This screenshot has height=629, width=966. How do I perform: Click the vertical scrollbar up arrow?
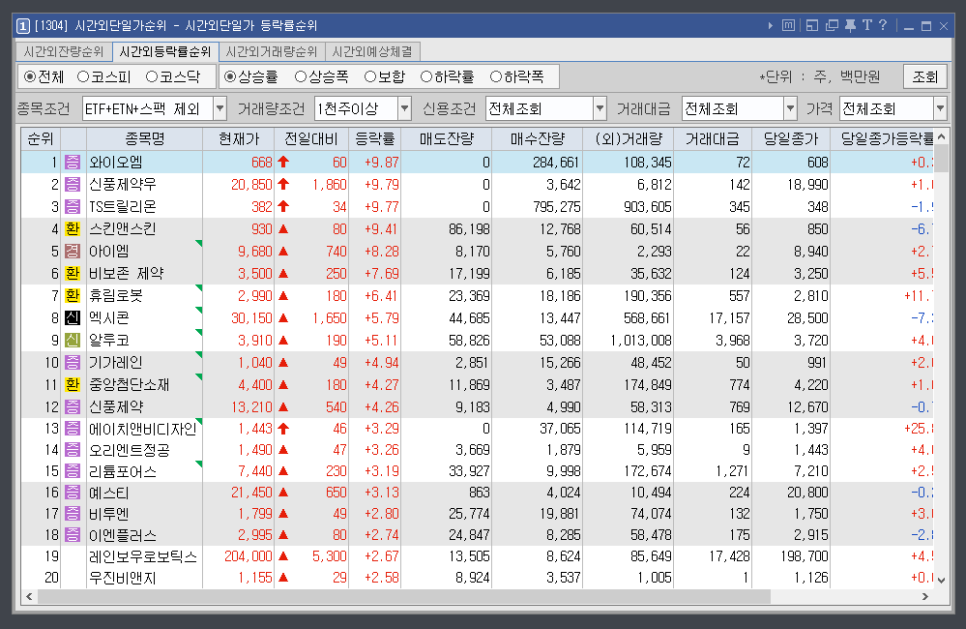(941, 137)
